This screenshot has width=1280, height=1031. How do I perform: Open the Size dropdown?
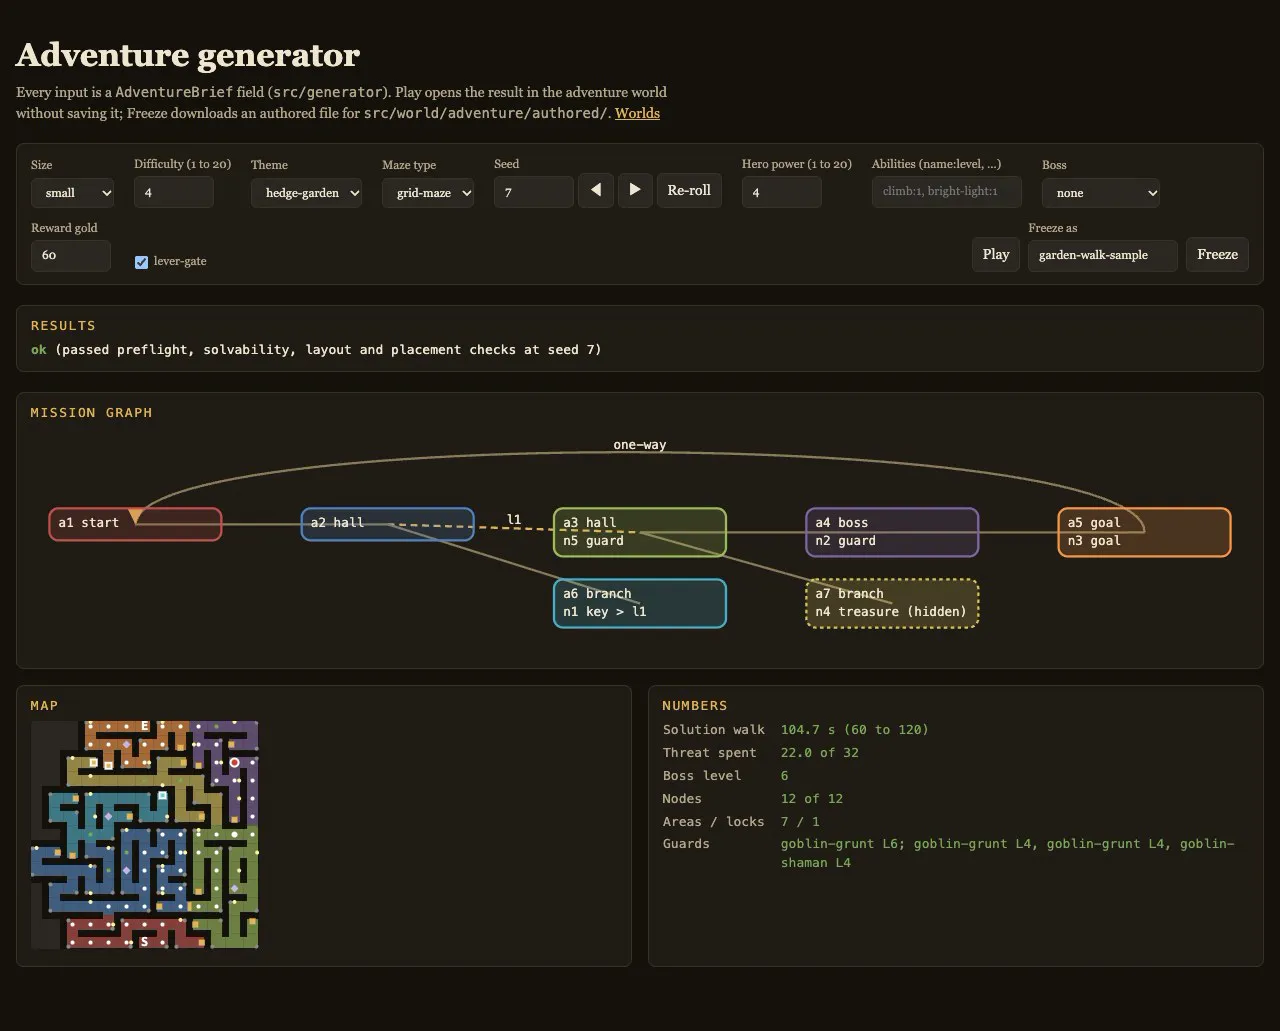click(72, 192)
